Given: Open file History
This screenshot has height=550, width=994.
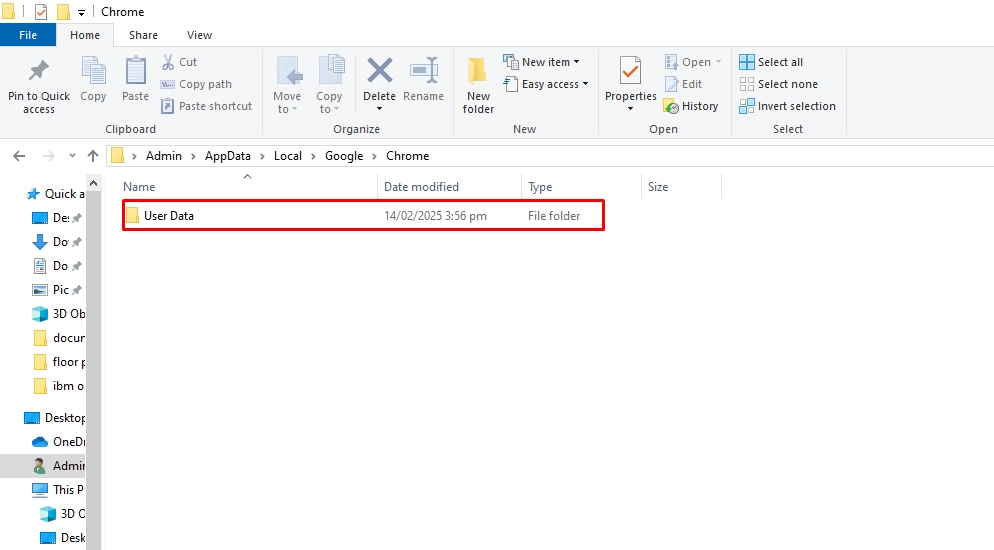Looking at the screenshot, I should pos(691,106).
